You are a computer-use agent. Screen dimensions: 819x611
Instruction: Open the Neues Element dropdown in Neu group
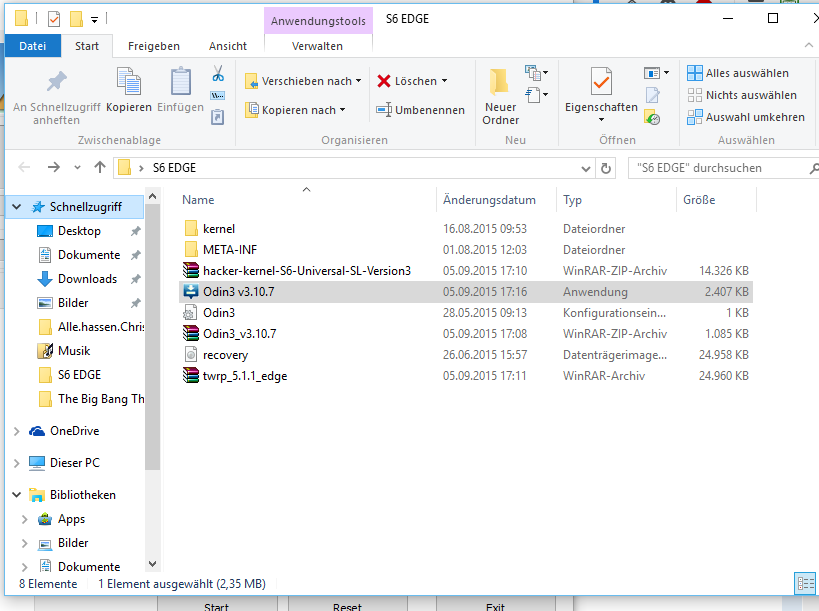[536, 73]
